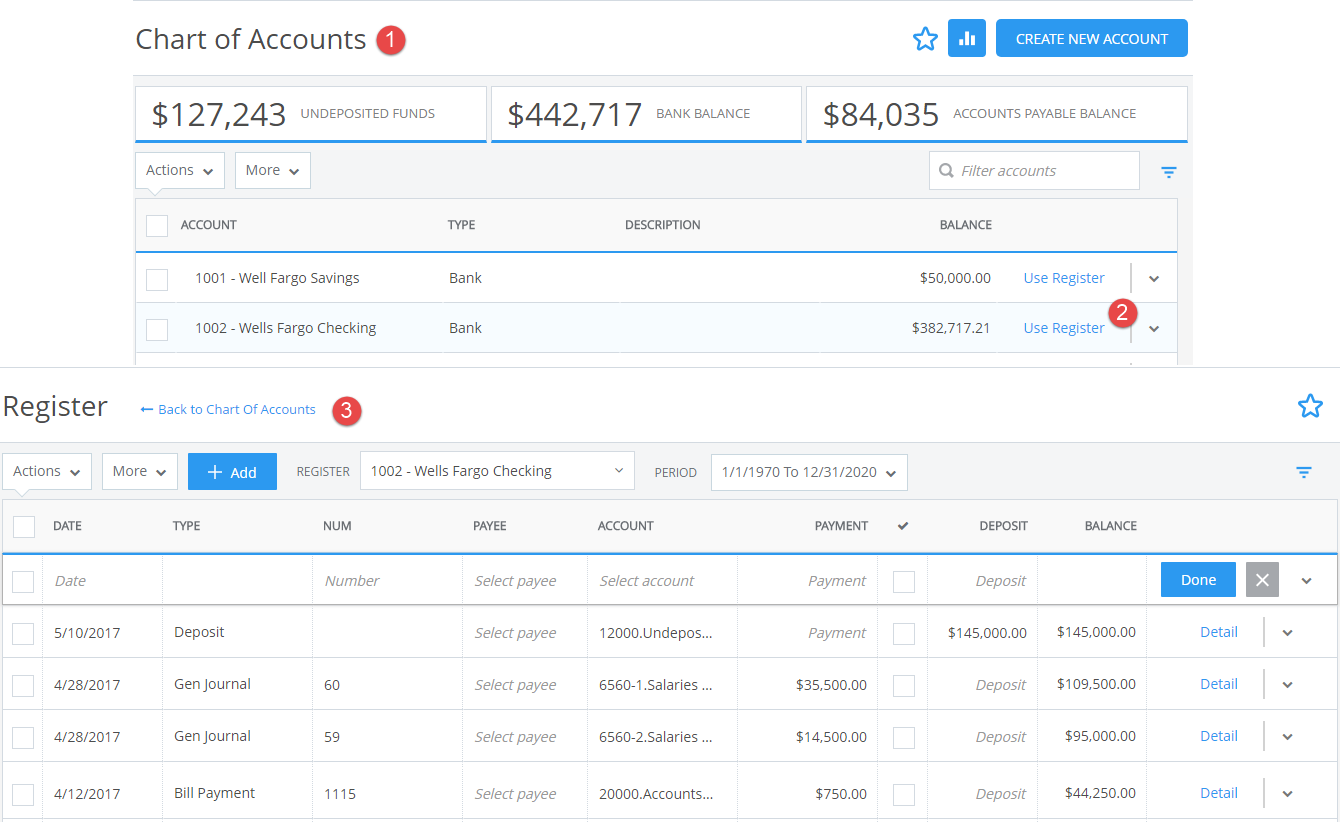Use Register for Wells Fargo Checking
The image size is (1340, 822).
[1064, 328]
